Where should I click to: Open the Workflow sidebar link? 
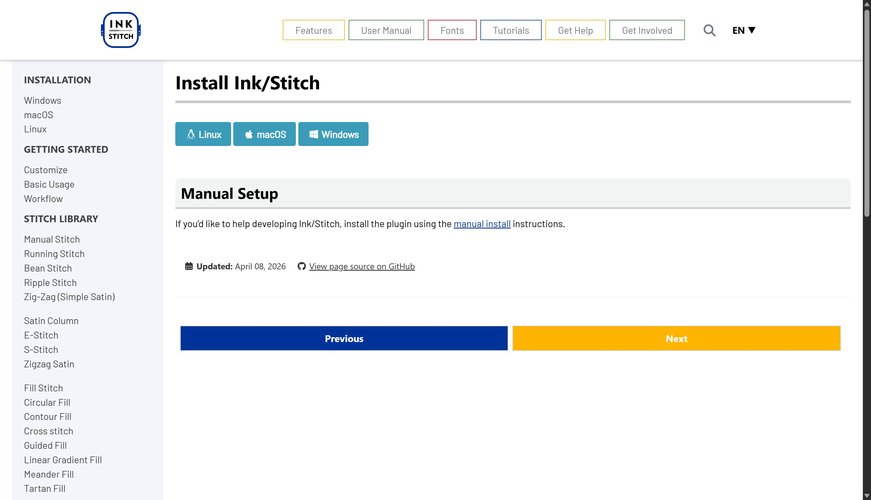43,199
